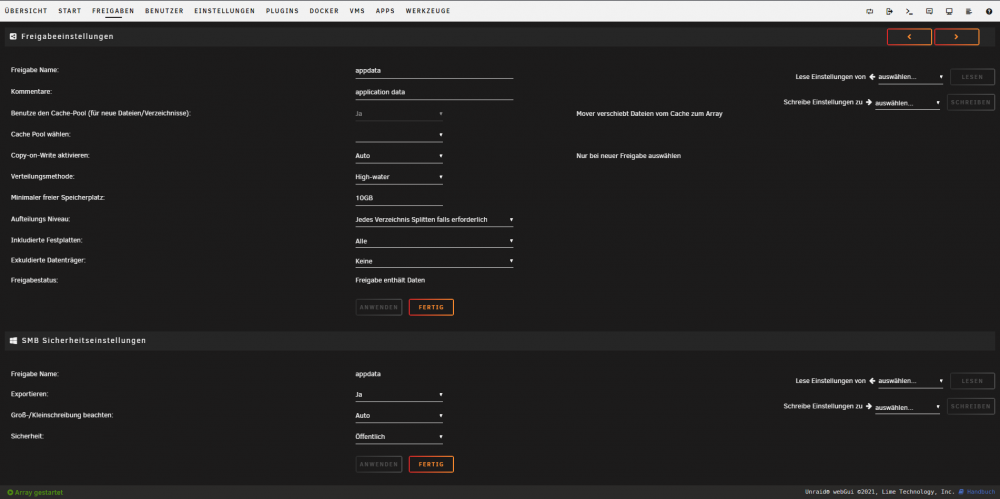1000x499 pixels.
Task: Click the Freigabeeinstellungen section title
Action: 68,37
